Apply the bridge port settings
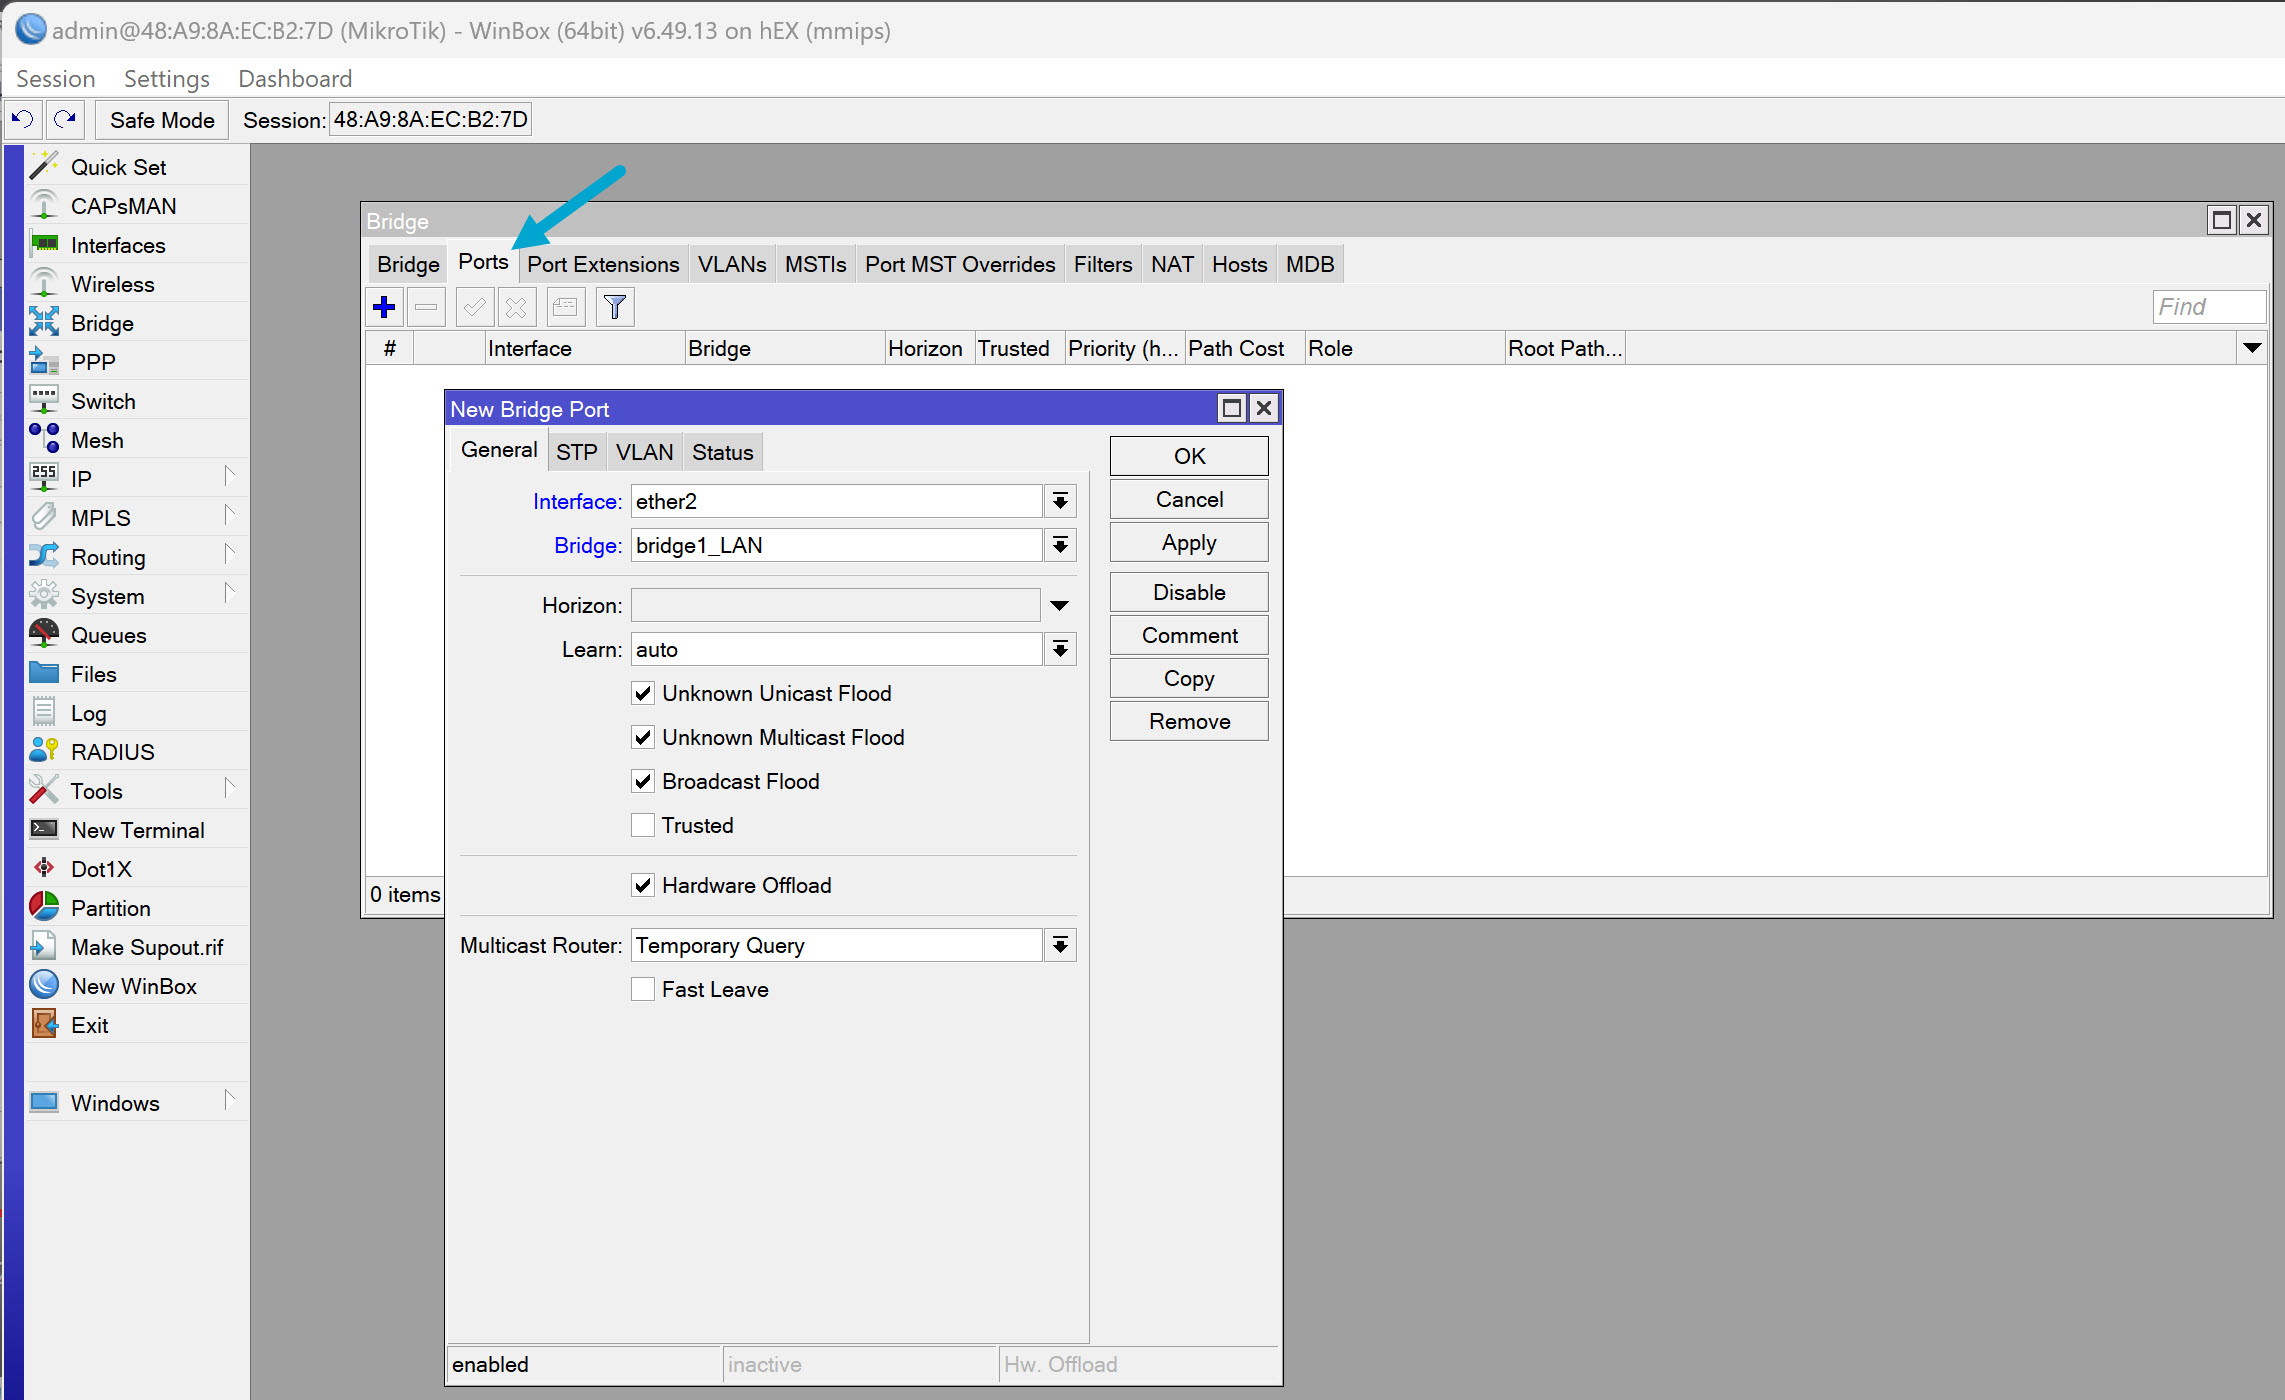The width and height of the screenshot is (2285, 1400). coord(1188,541)
